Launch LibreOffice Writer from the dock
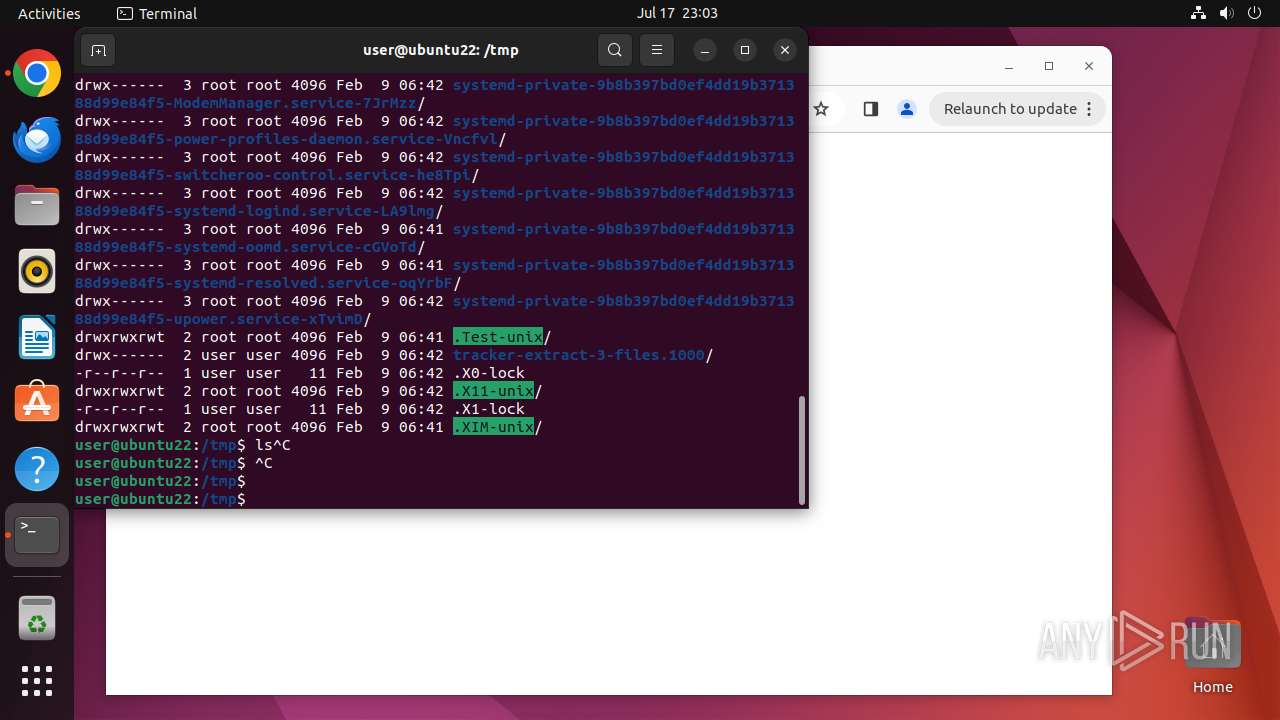The height and width of the screenshot is (720, 1280). click(37, 337)
